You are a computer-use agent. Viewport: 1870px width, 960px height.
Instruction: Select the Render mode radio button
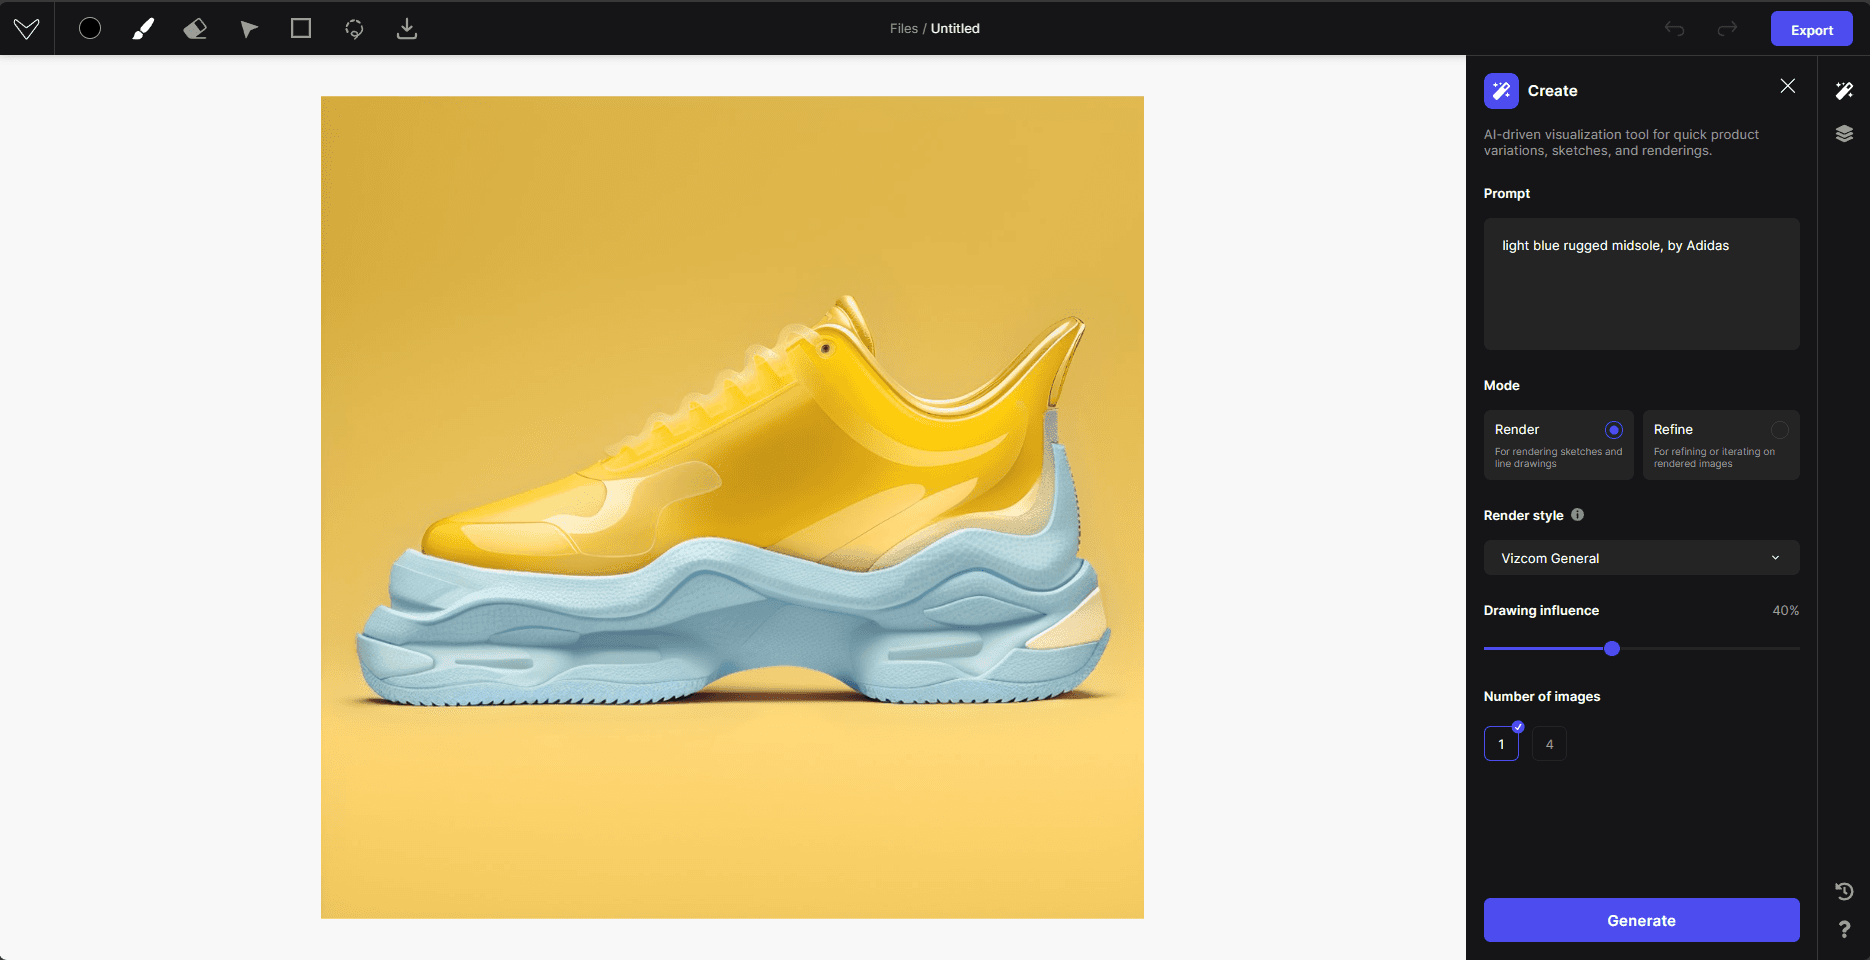coord(1614,429)
